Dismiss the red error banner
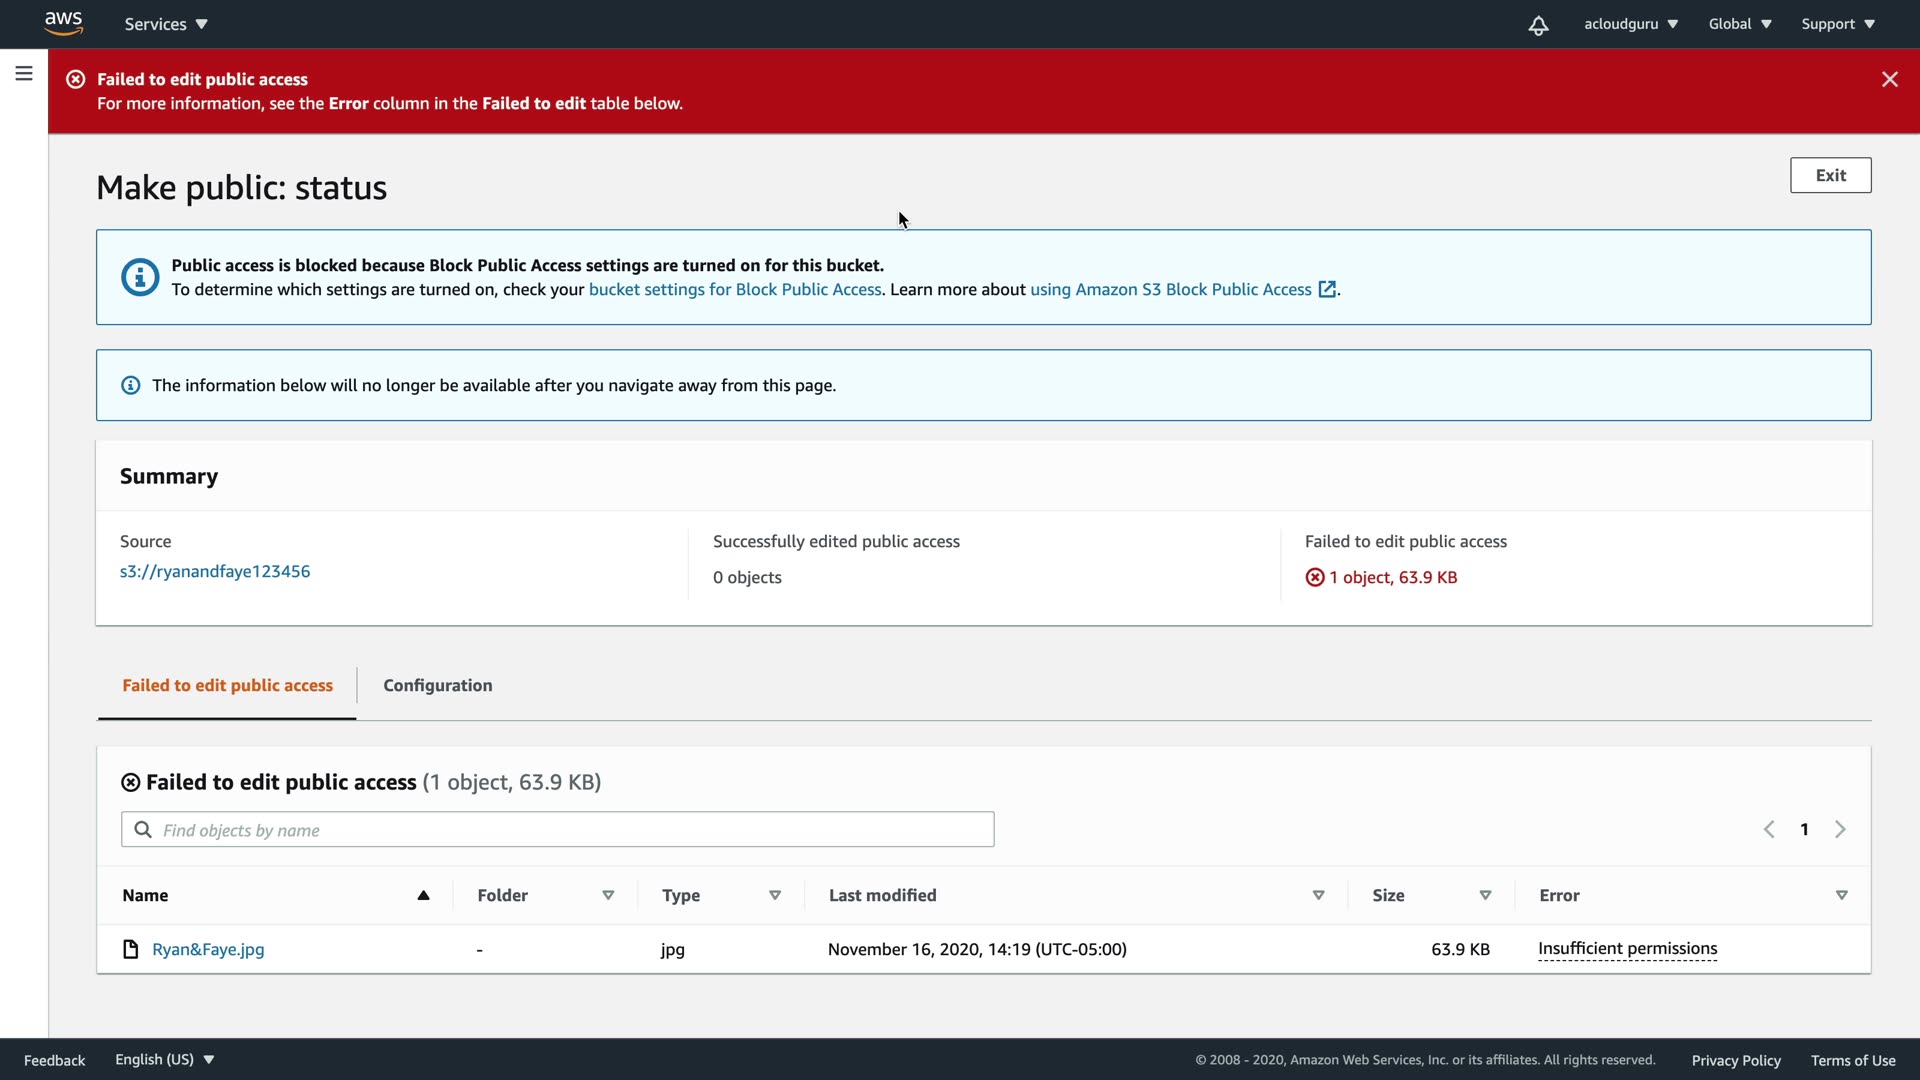The image size is (1920, 1080). [1889, 79]
